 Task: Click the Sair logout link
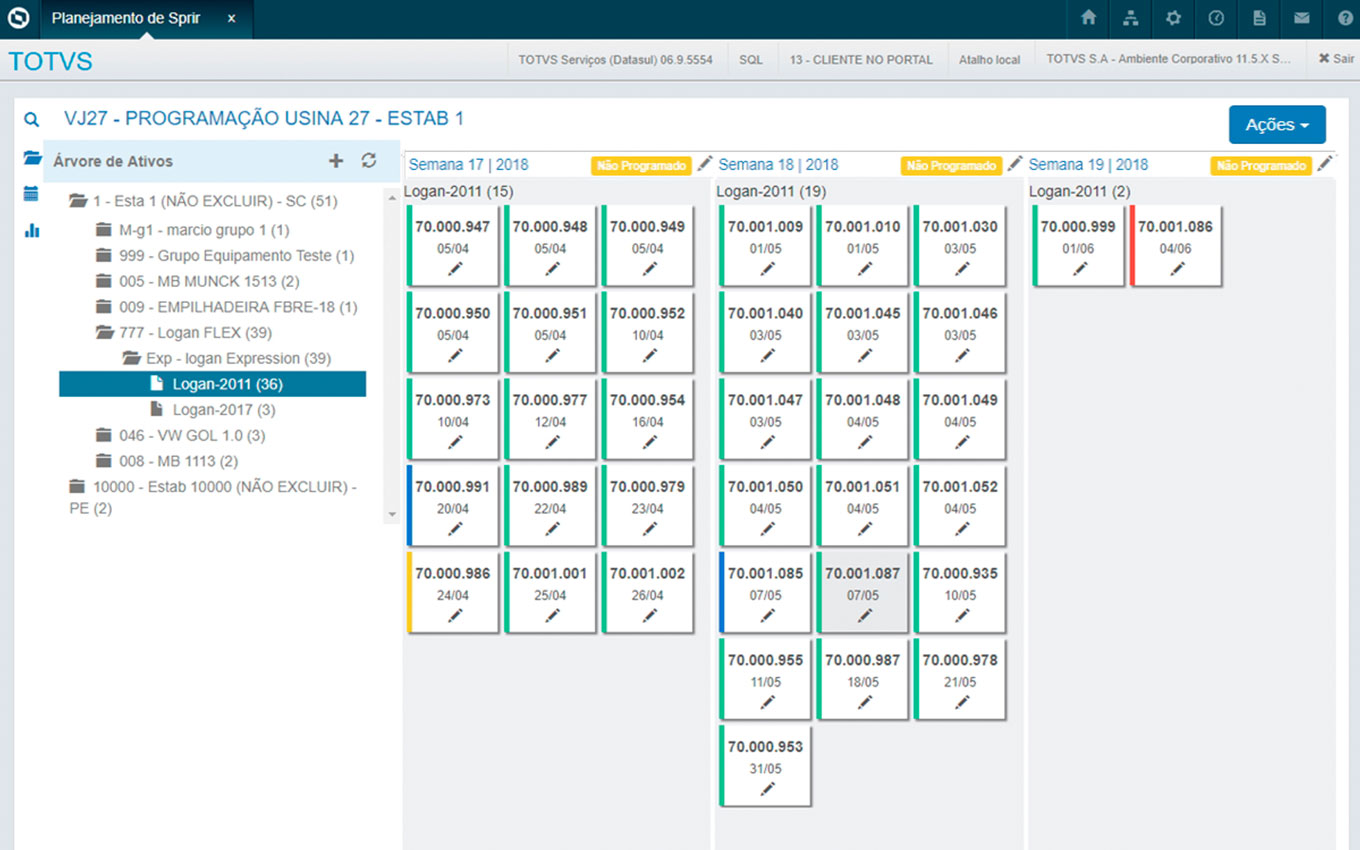click(x=1336, y=59)
